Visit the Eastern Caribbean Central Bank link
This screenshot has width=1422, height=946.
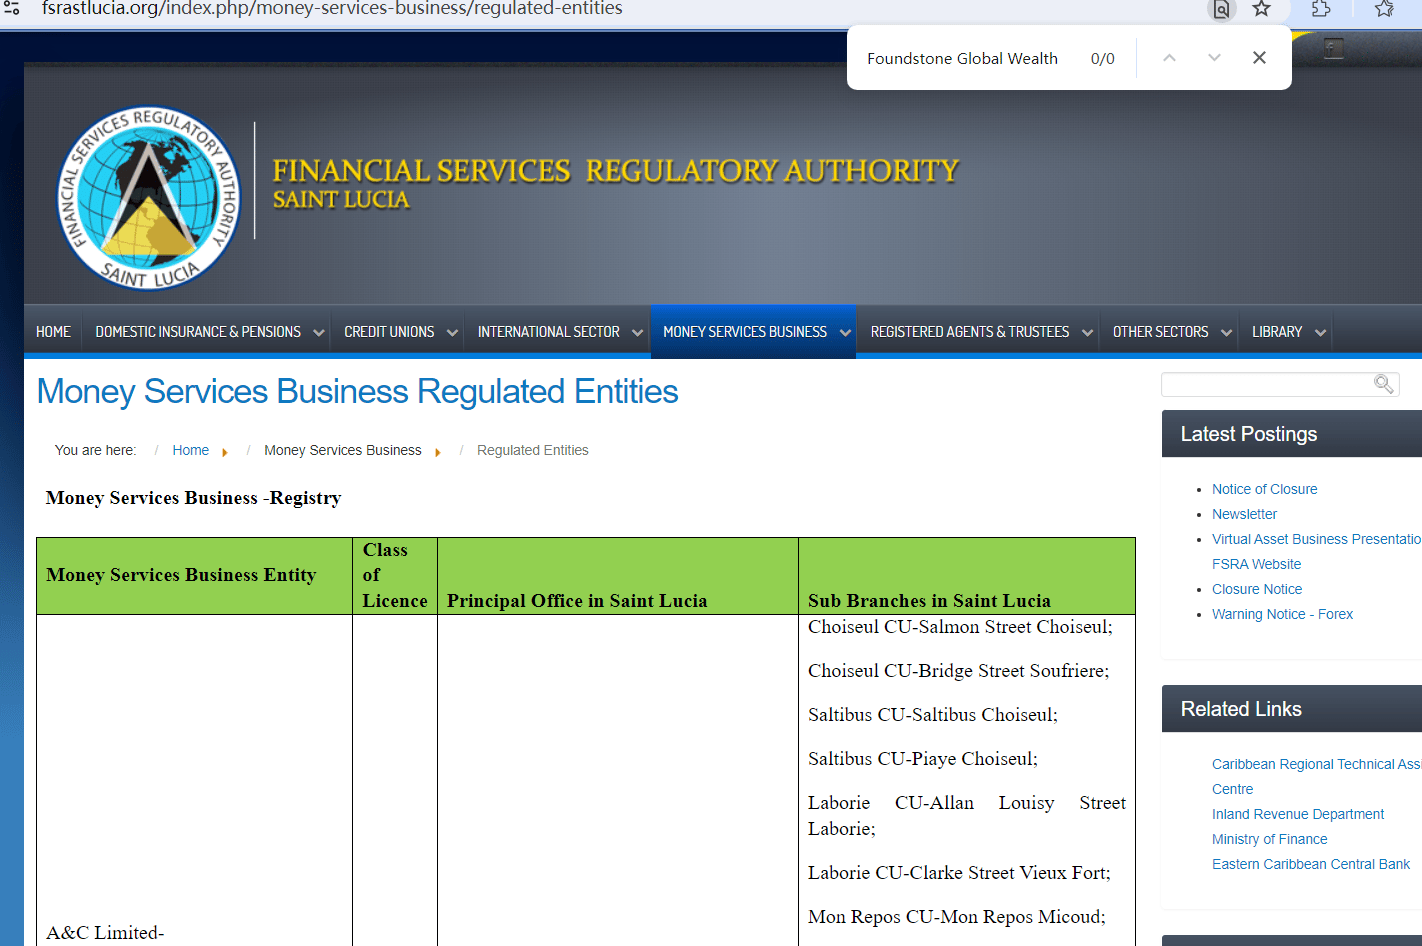[1311, 864]
